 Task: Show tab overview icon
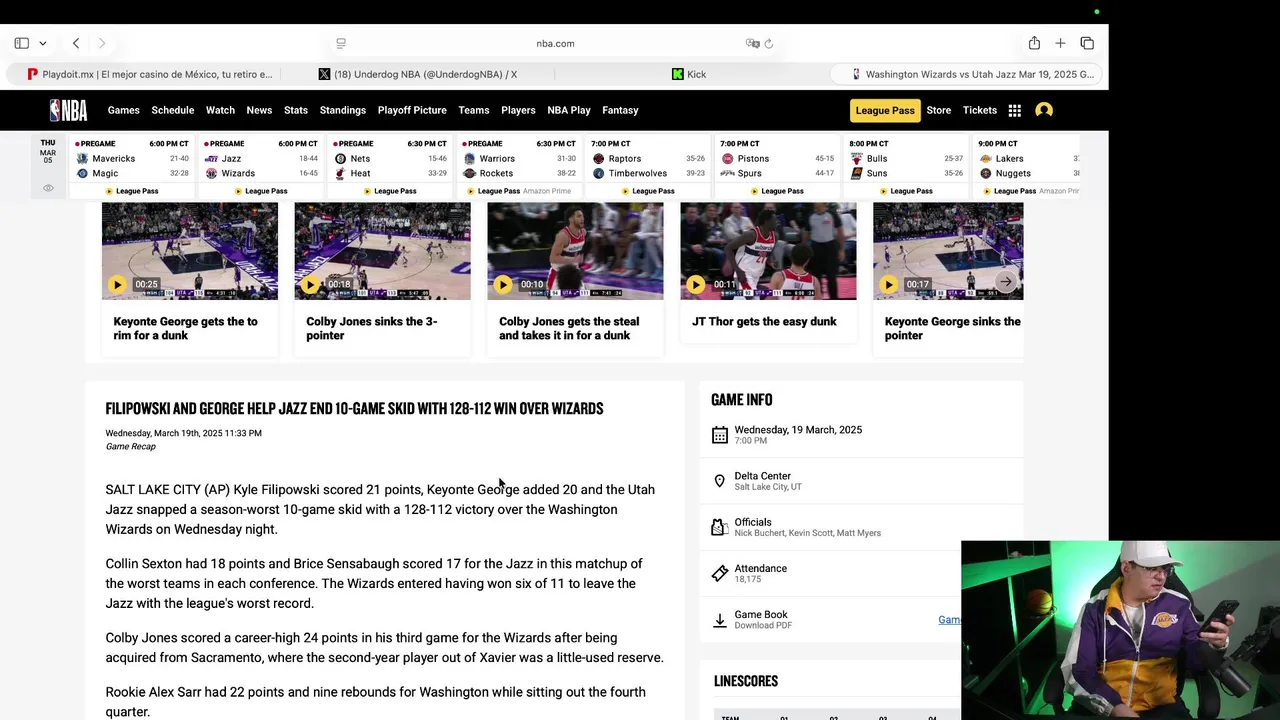1087,43
